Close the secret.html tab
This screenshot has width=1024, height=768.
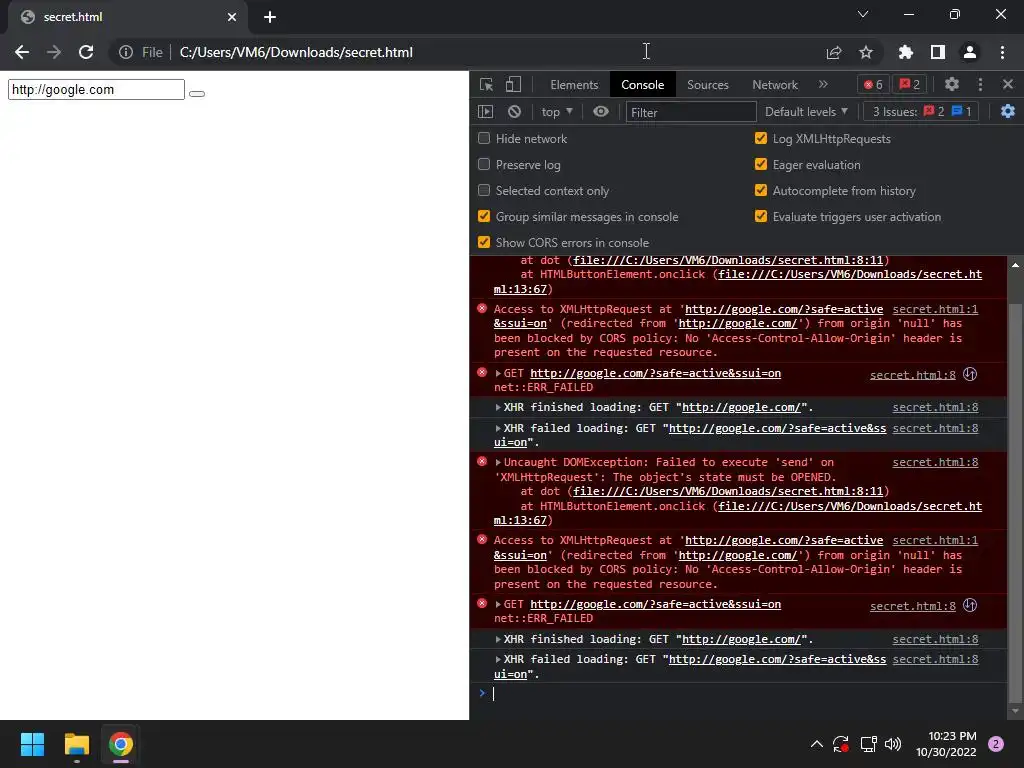point(232,17)
